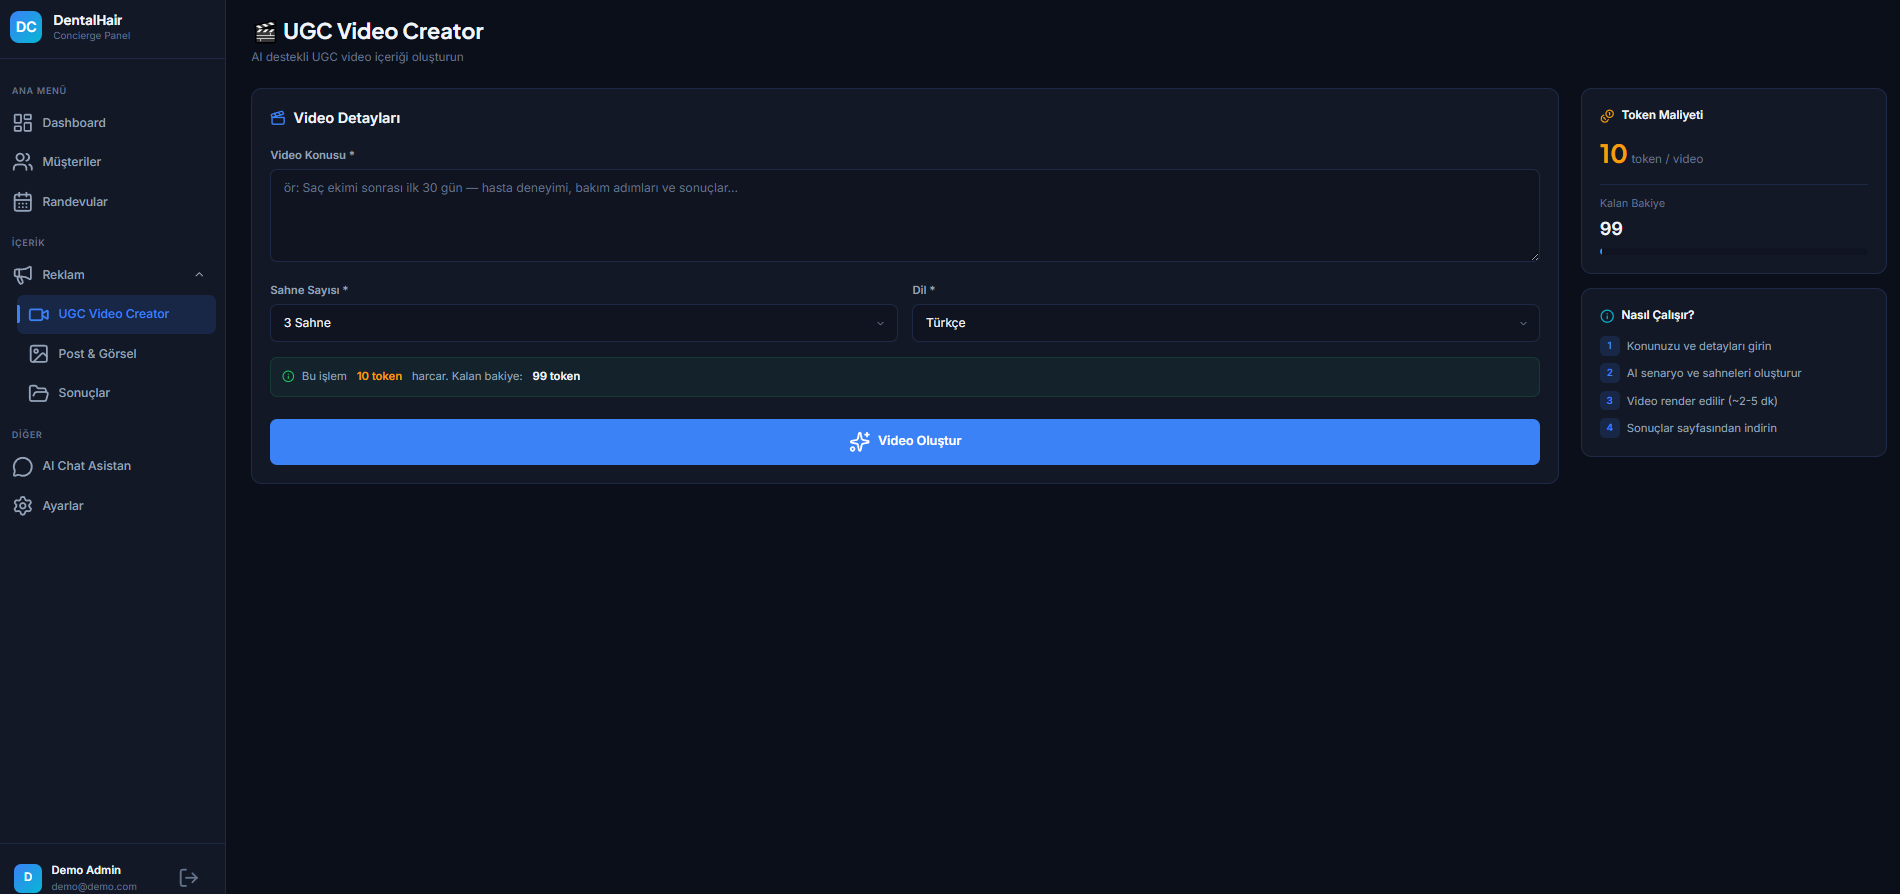1900x894 pixels.
Task: Select UGC Video Creator menu item
Action: [114, 314]
